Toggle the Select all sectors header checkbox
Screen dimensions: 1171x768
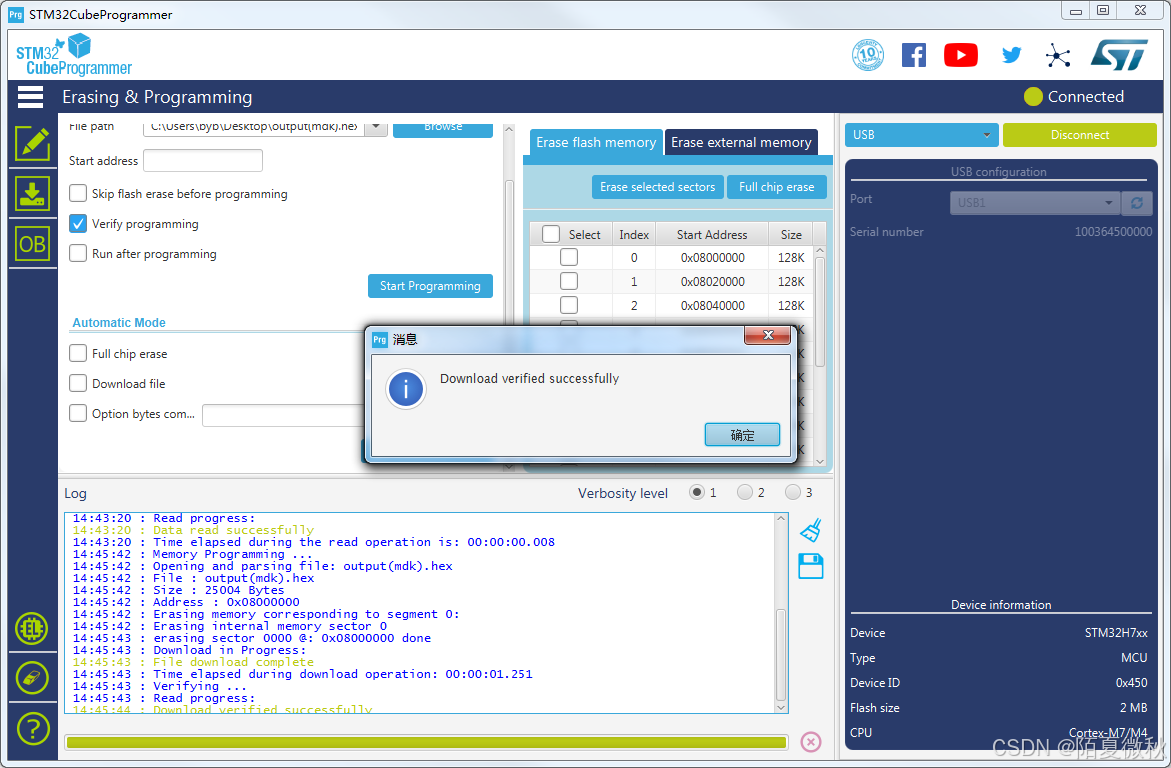click(551, 234)
